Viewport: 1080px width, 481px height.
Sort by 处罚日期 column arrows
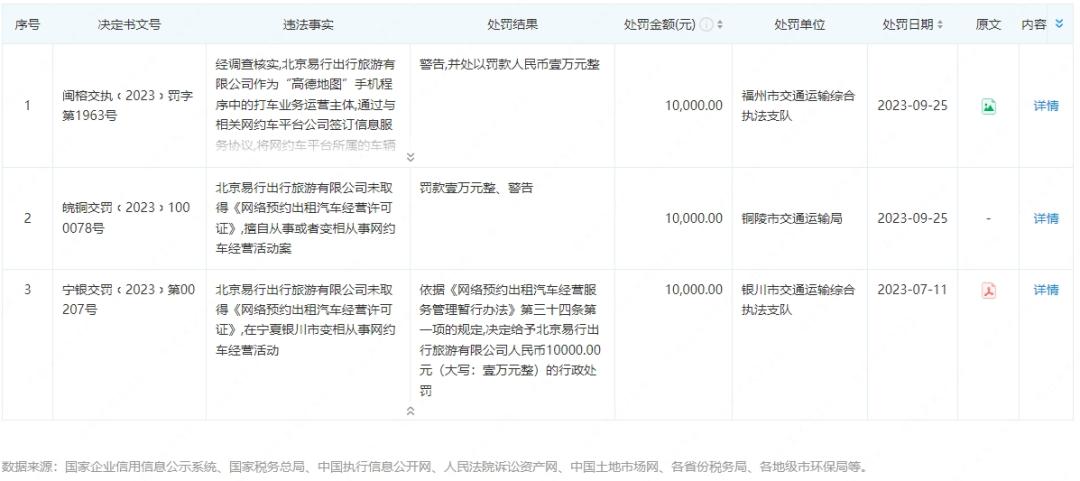[939, 25]
